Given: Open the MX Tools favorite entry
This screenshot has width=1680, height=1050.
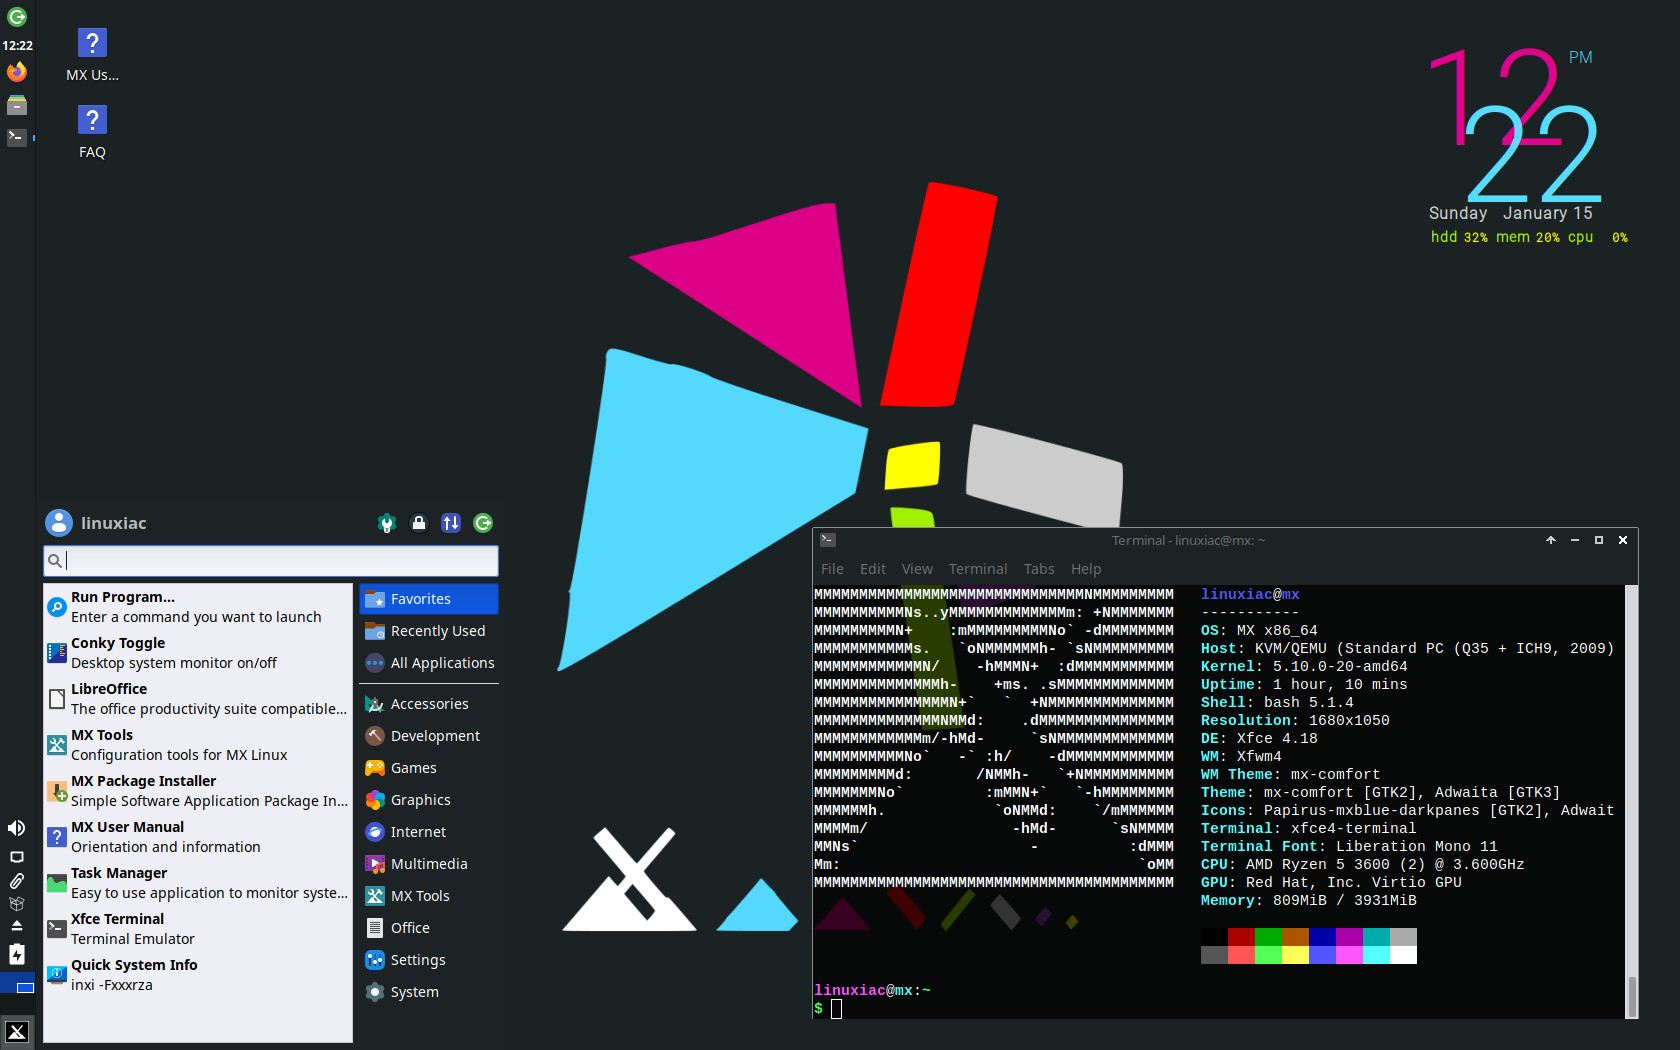Looking at the screenshot, I should [x=198, y=745].
